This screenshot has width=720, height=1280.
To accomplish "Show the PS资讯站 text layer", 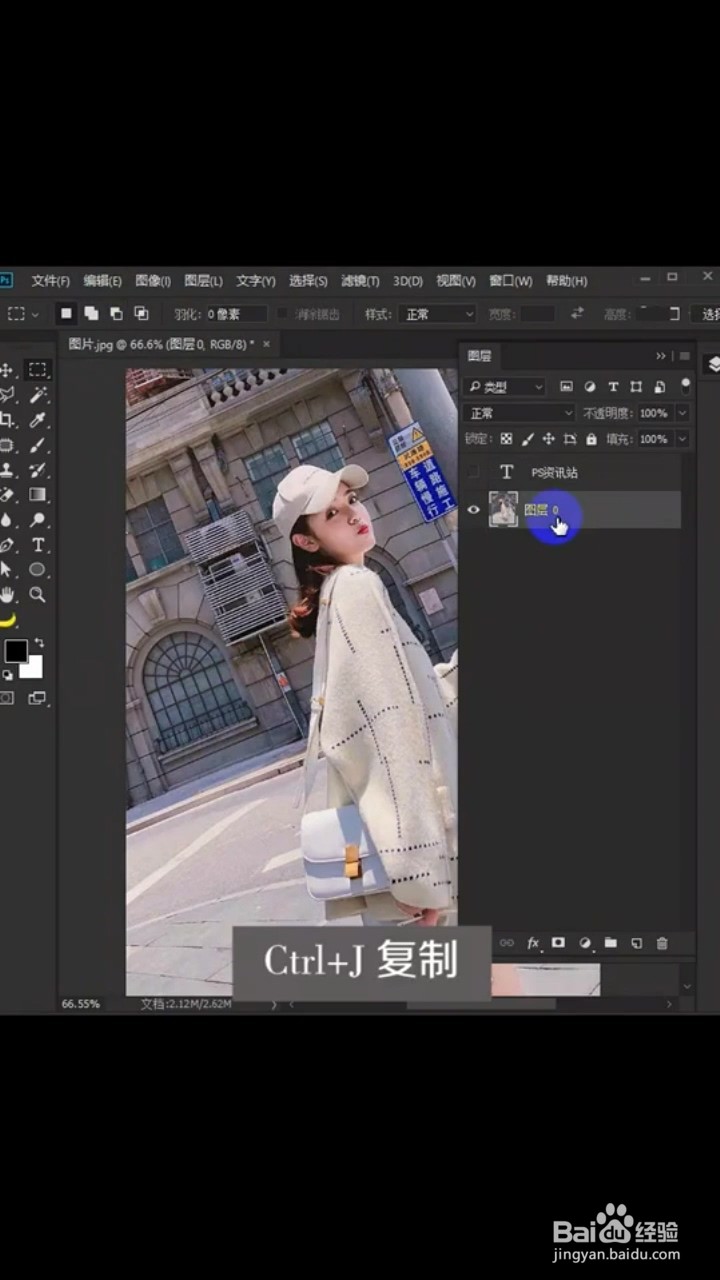I will point(474,472).
